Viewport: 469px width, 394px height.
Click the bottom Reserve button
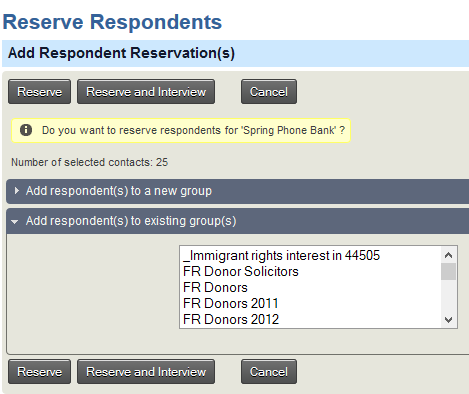39,372
